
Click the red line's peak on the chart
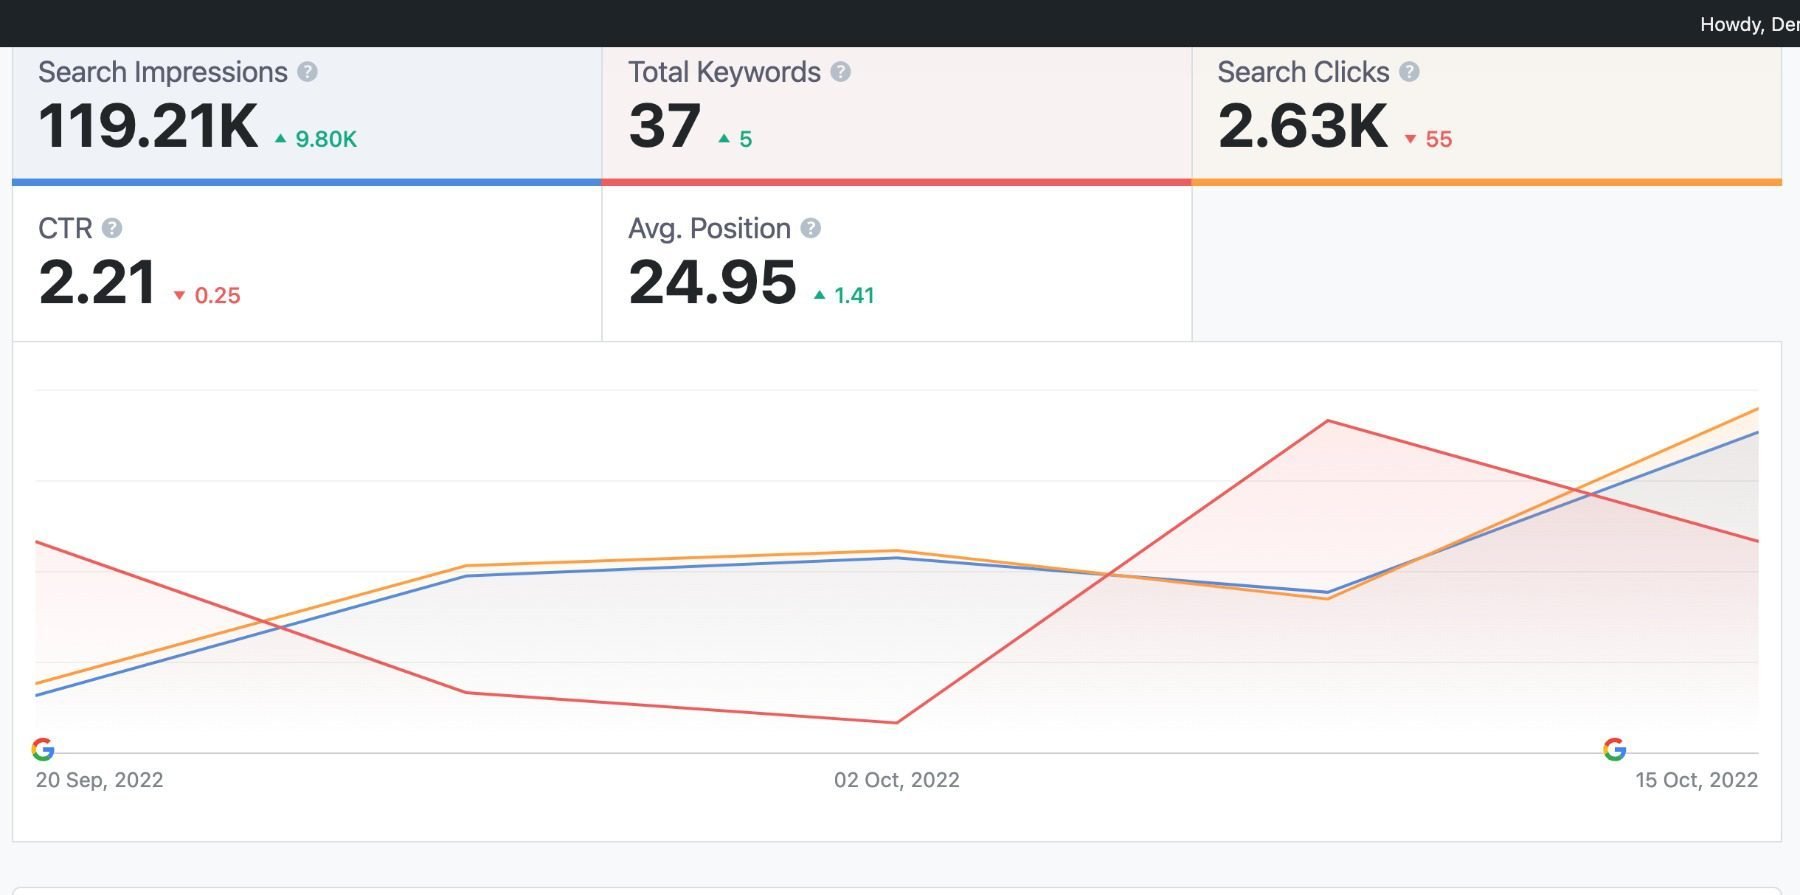coord(1328,421)
